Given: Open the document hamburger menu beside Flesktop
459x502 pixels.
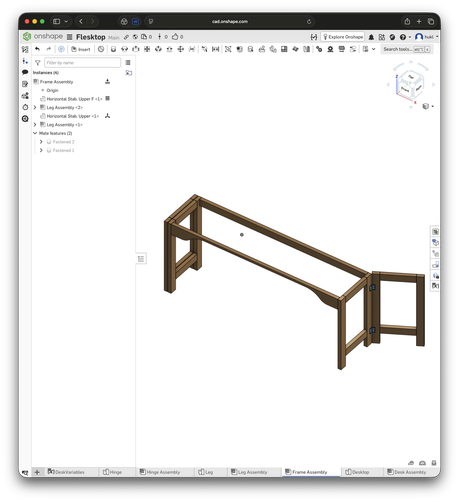Looking at the screenshot, I should 69,37.
